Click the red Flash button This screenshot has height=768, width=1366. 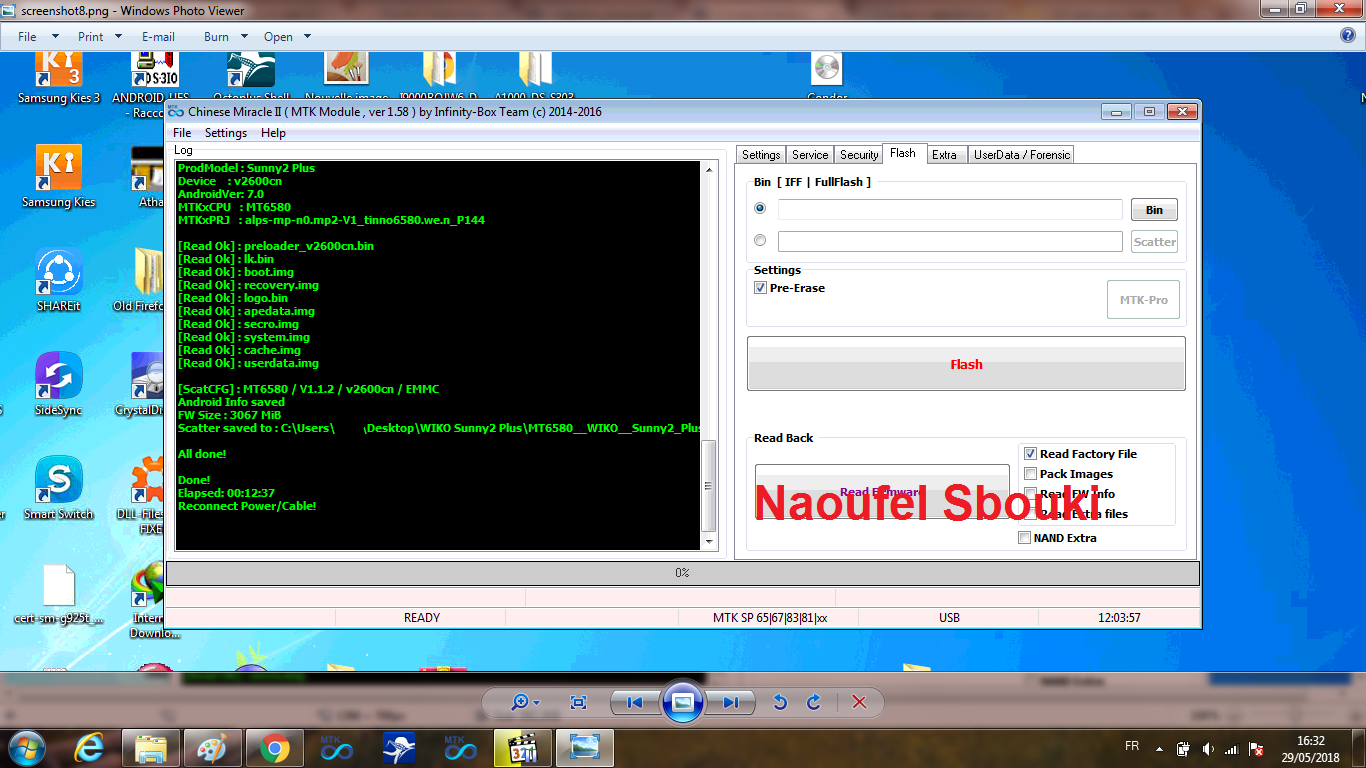click(966, 364)
